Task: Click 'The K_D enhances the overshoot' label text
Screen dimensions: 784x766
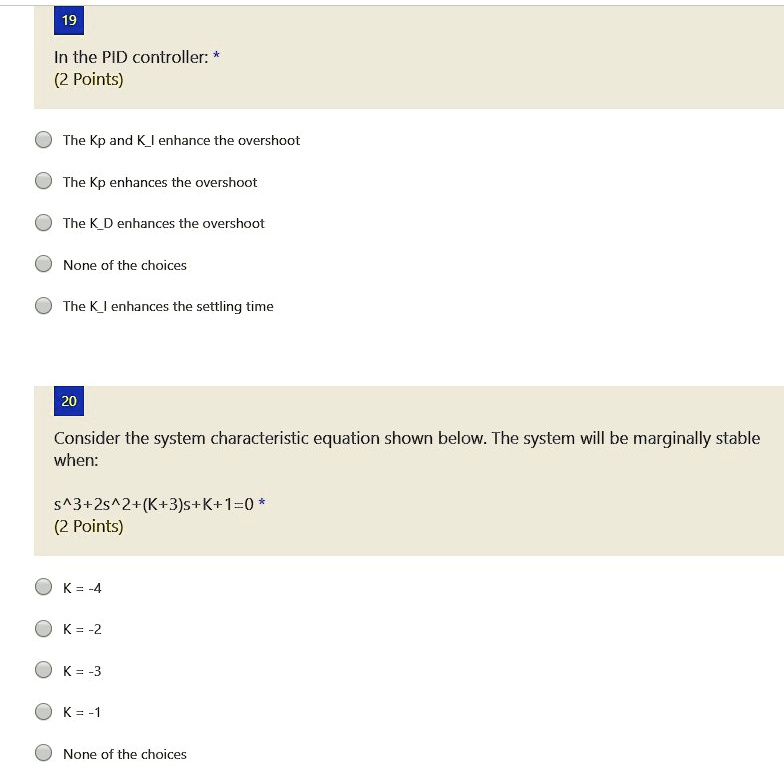Action: pos(164,224)
